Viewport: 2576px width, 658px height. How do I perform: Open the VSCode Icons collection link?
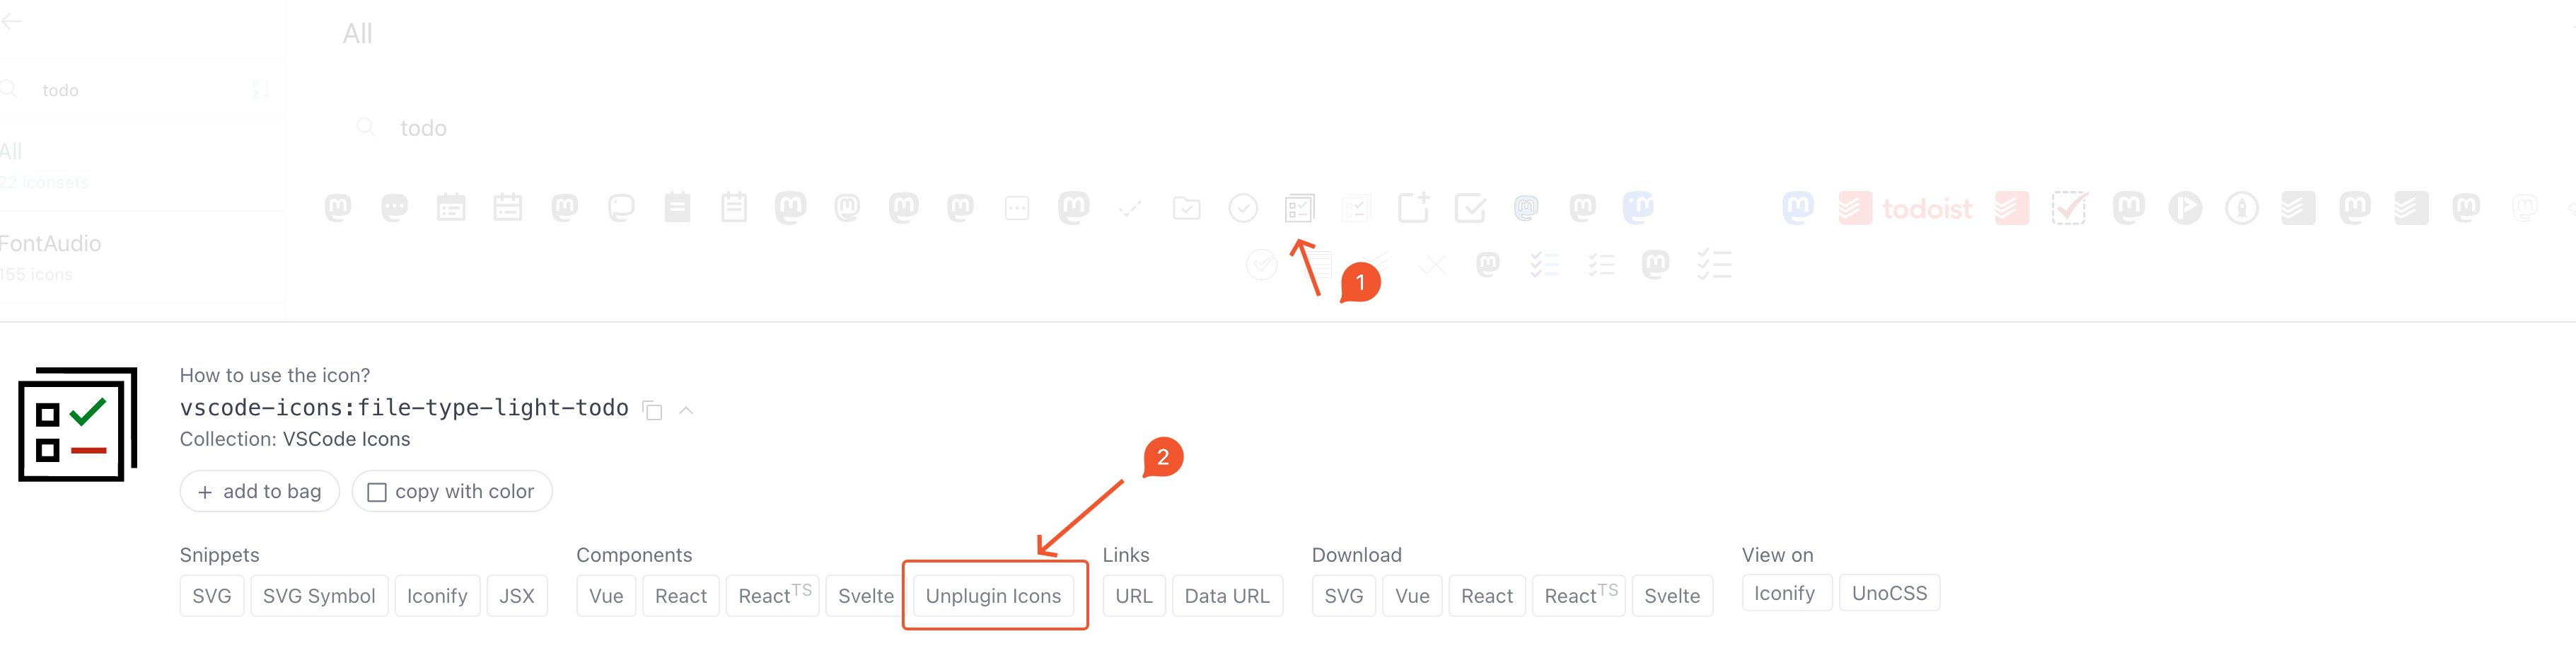click(x=346, y=439)
